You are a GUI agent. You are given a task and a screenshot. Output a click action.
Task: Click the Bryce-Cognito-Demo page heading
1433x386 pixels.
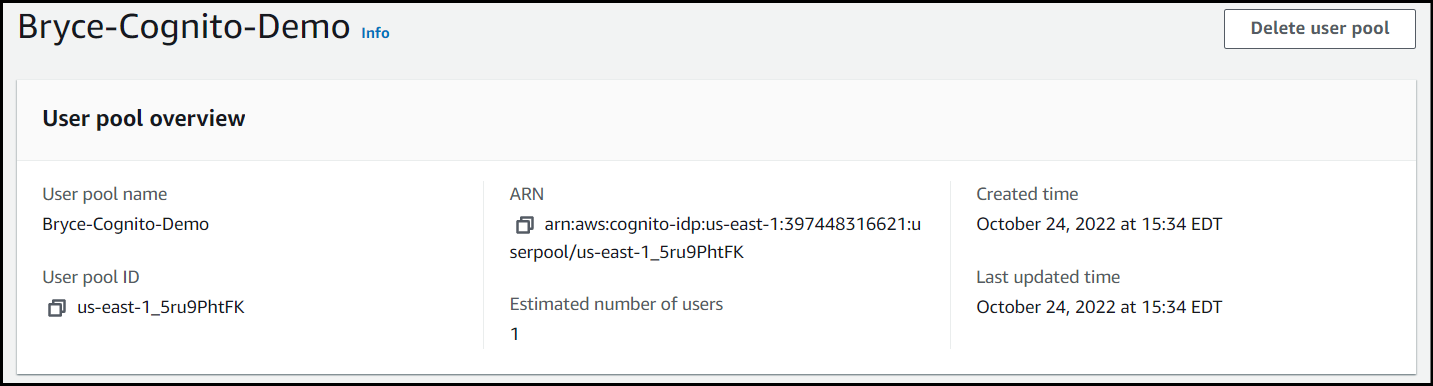[x=184, y=28]
